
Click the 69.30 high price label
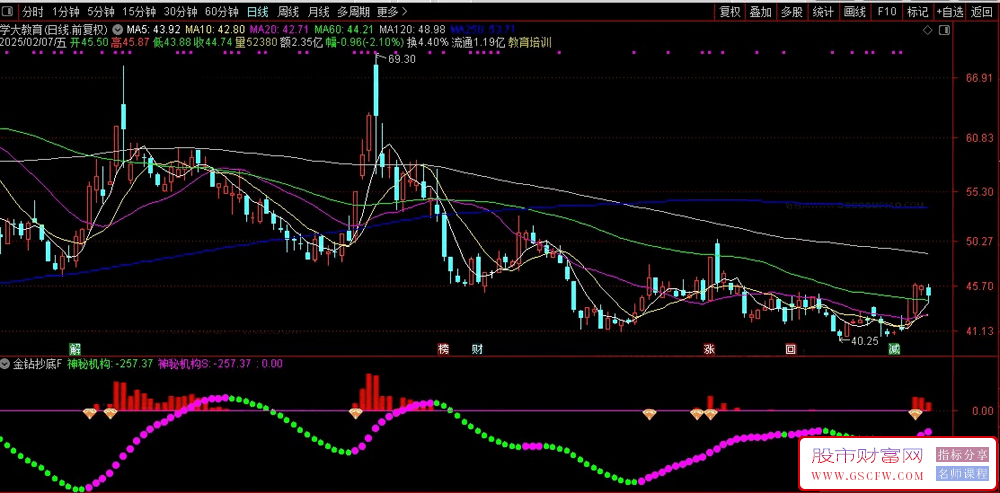[401, 59]
